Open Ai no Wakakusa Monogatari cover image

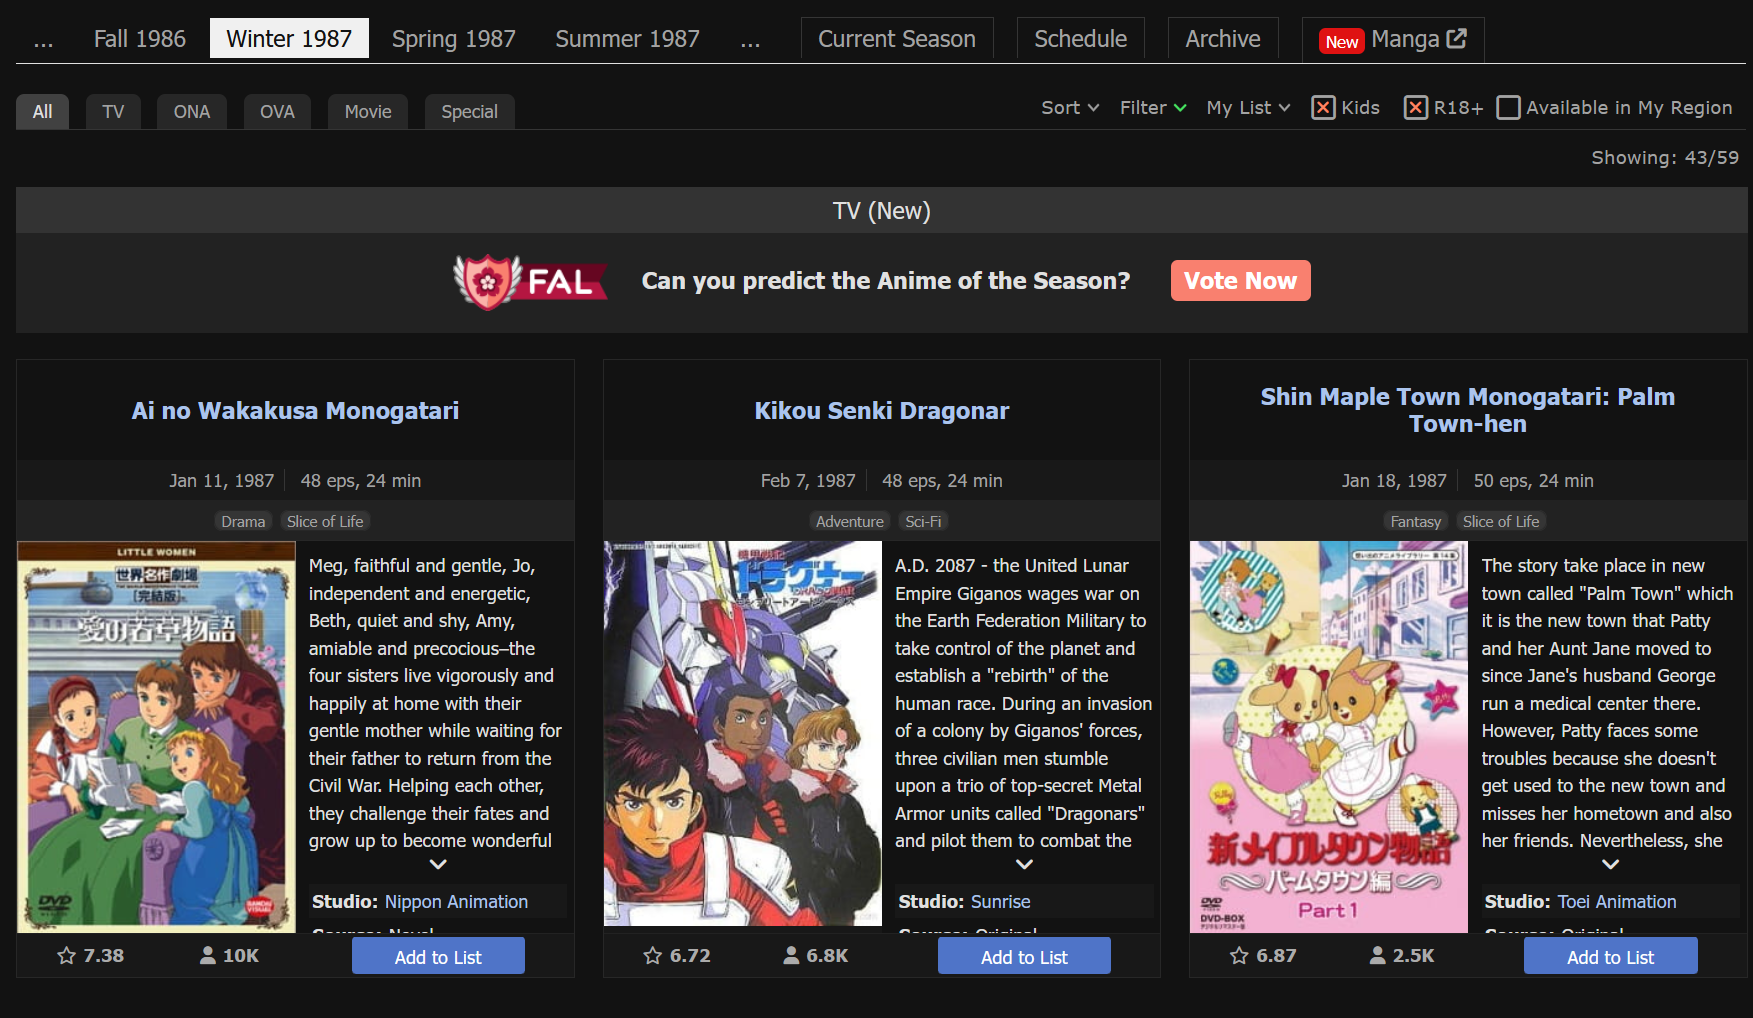pyautogui.click(x=157, y=737)
